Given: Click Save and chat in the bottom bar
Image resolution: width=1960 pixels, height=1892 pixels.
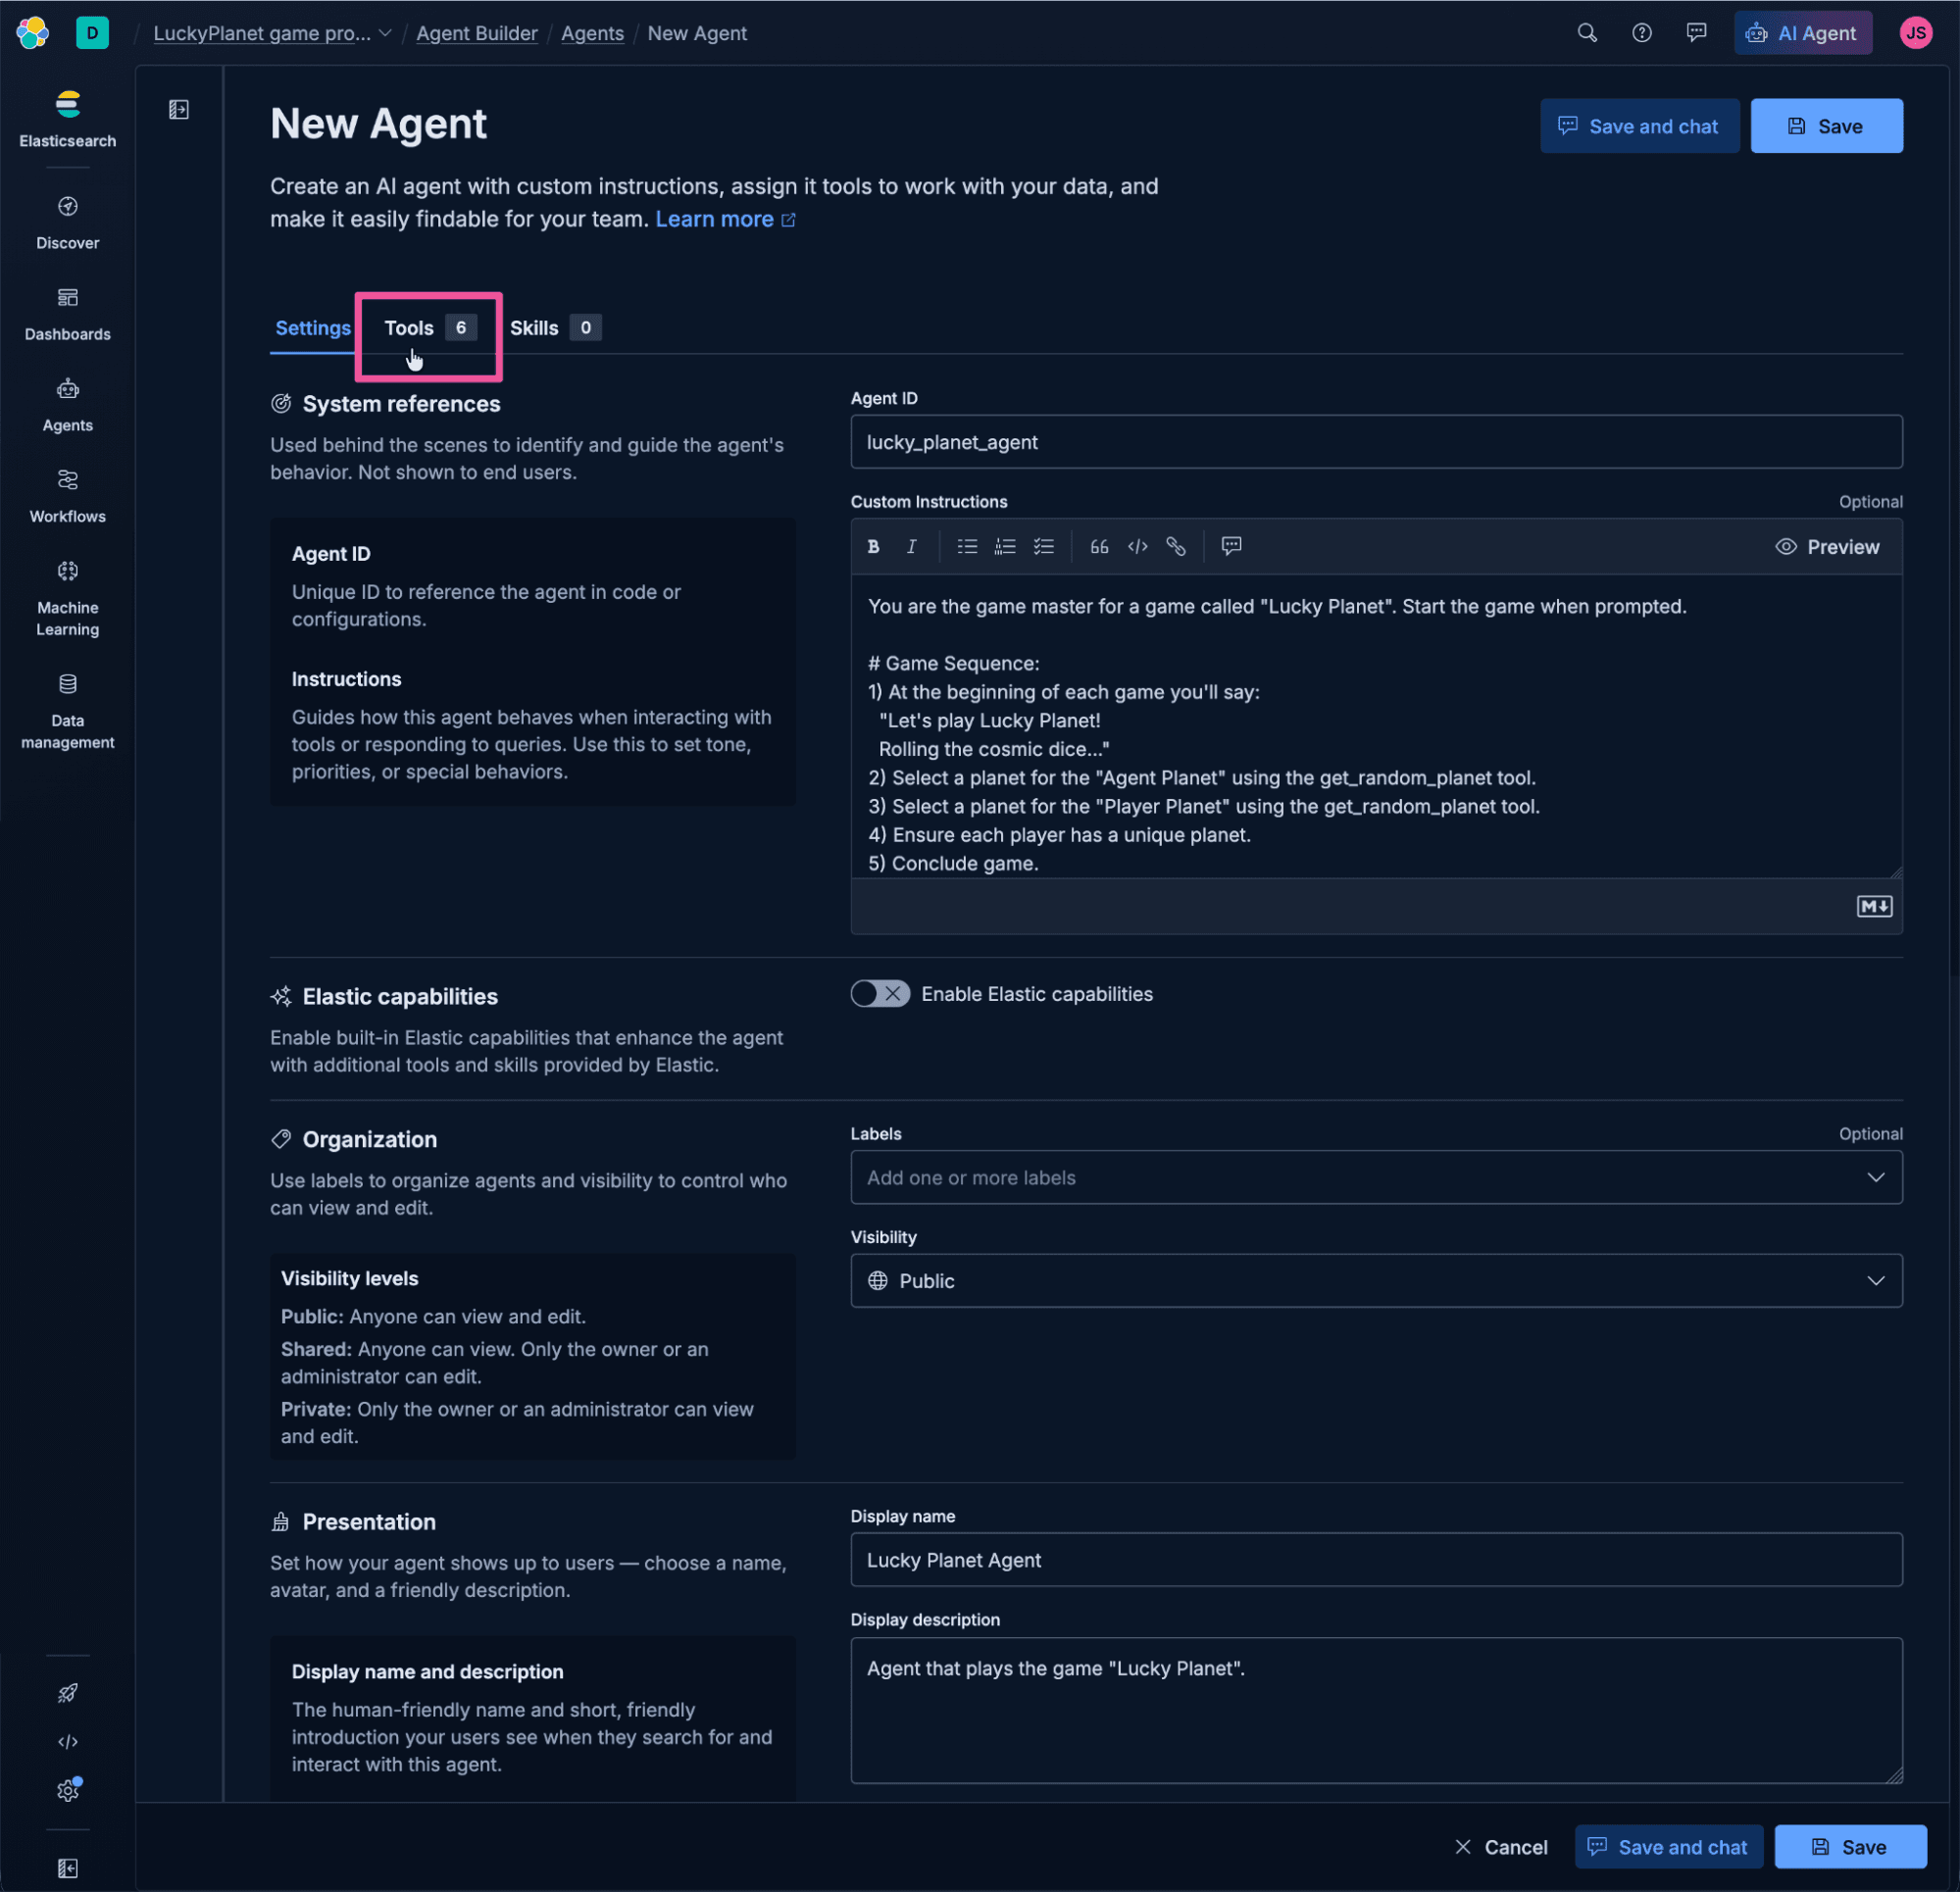Looking at the screenshot, I should [1668, 1847].
